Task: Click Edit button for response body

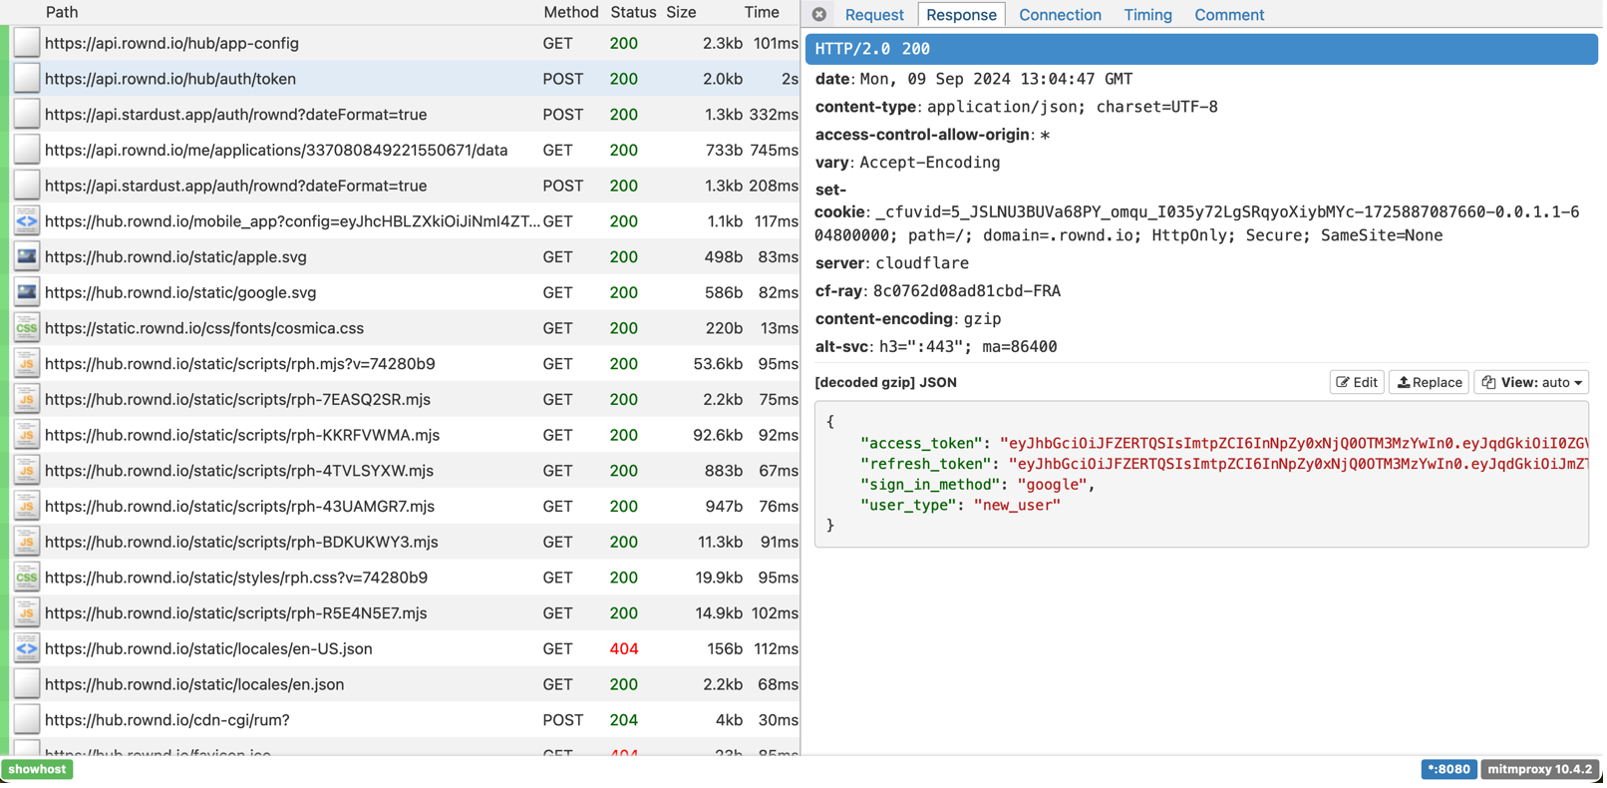Action: tap(1357, 382)
